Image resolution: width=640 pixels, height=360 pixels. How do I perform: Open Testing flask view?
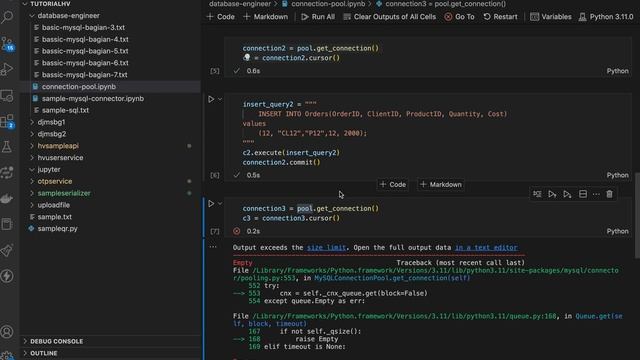7,147
